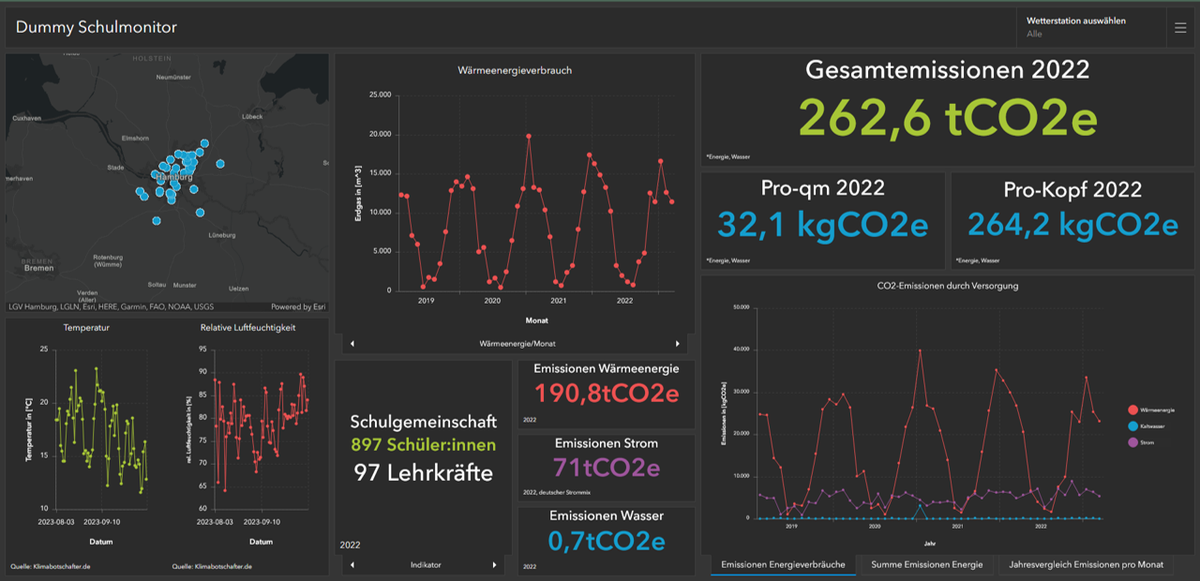Toggle Kaltwasser blue legend marker

tap(1131, 425)
